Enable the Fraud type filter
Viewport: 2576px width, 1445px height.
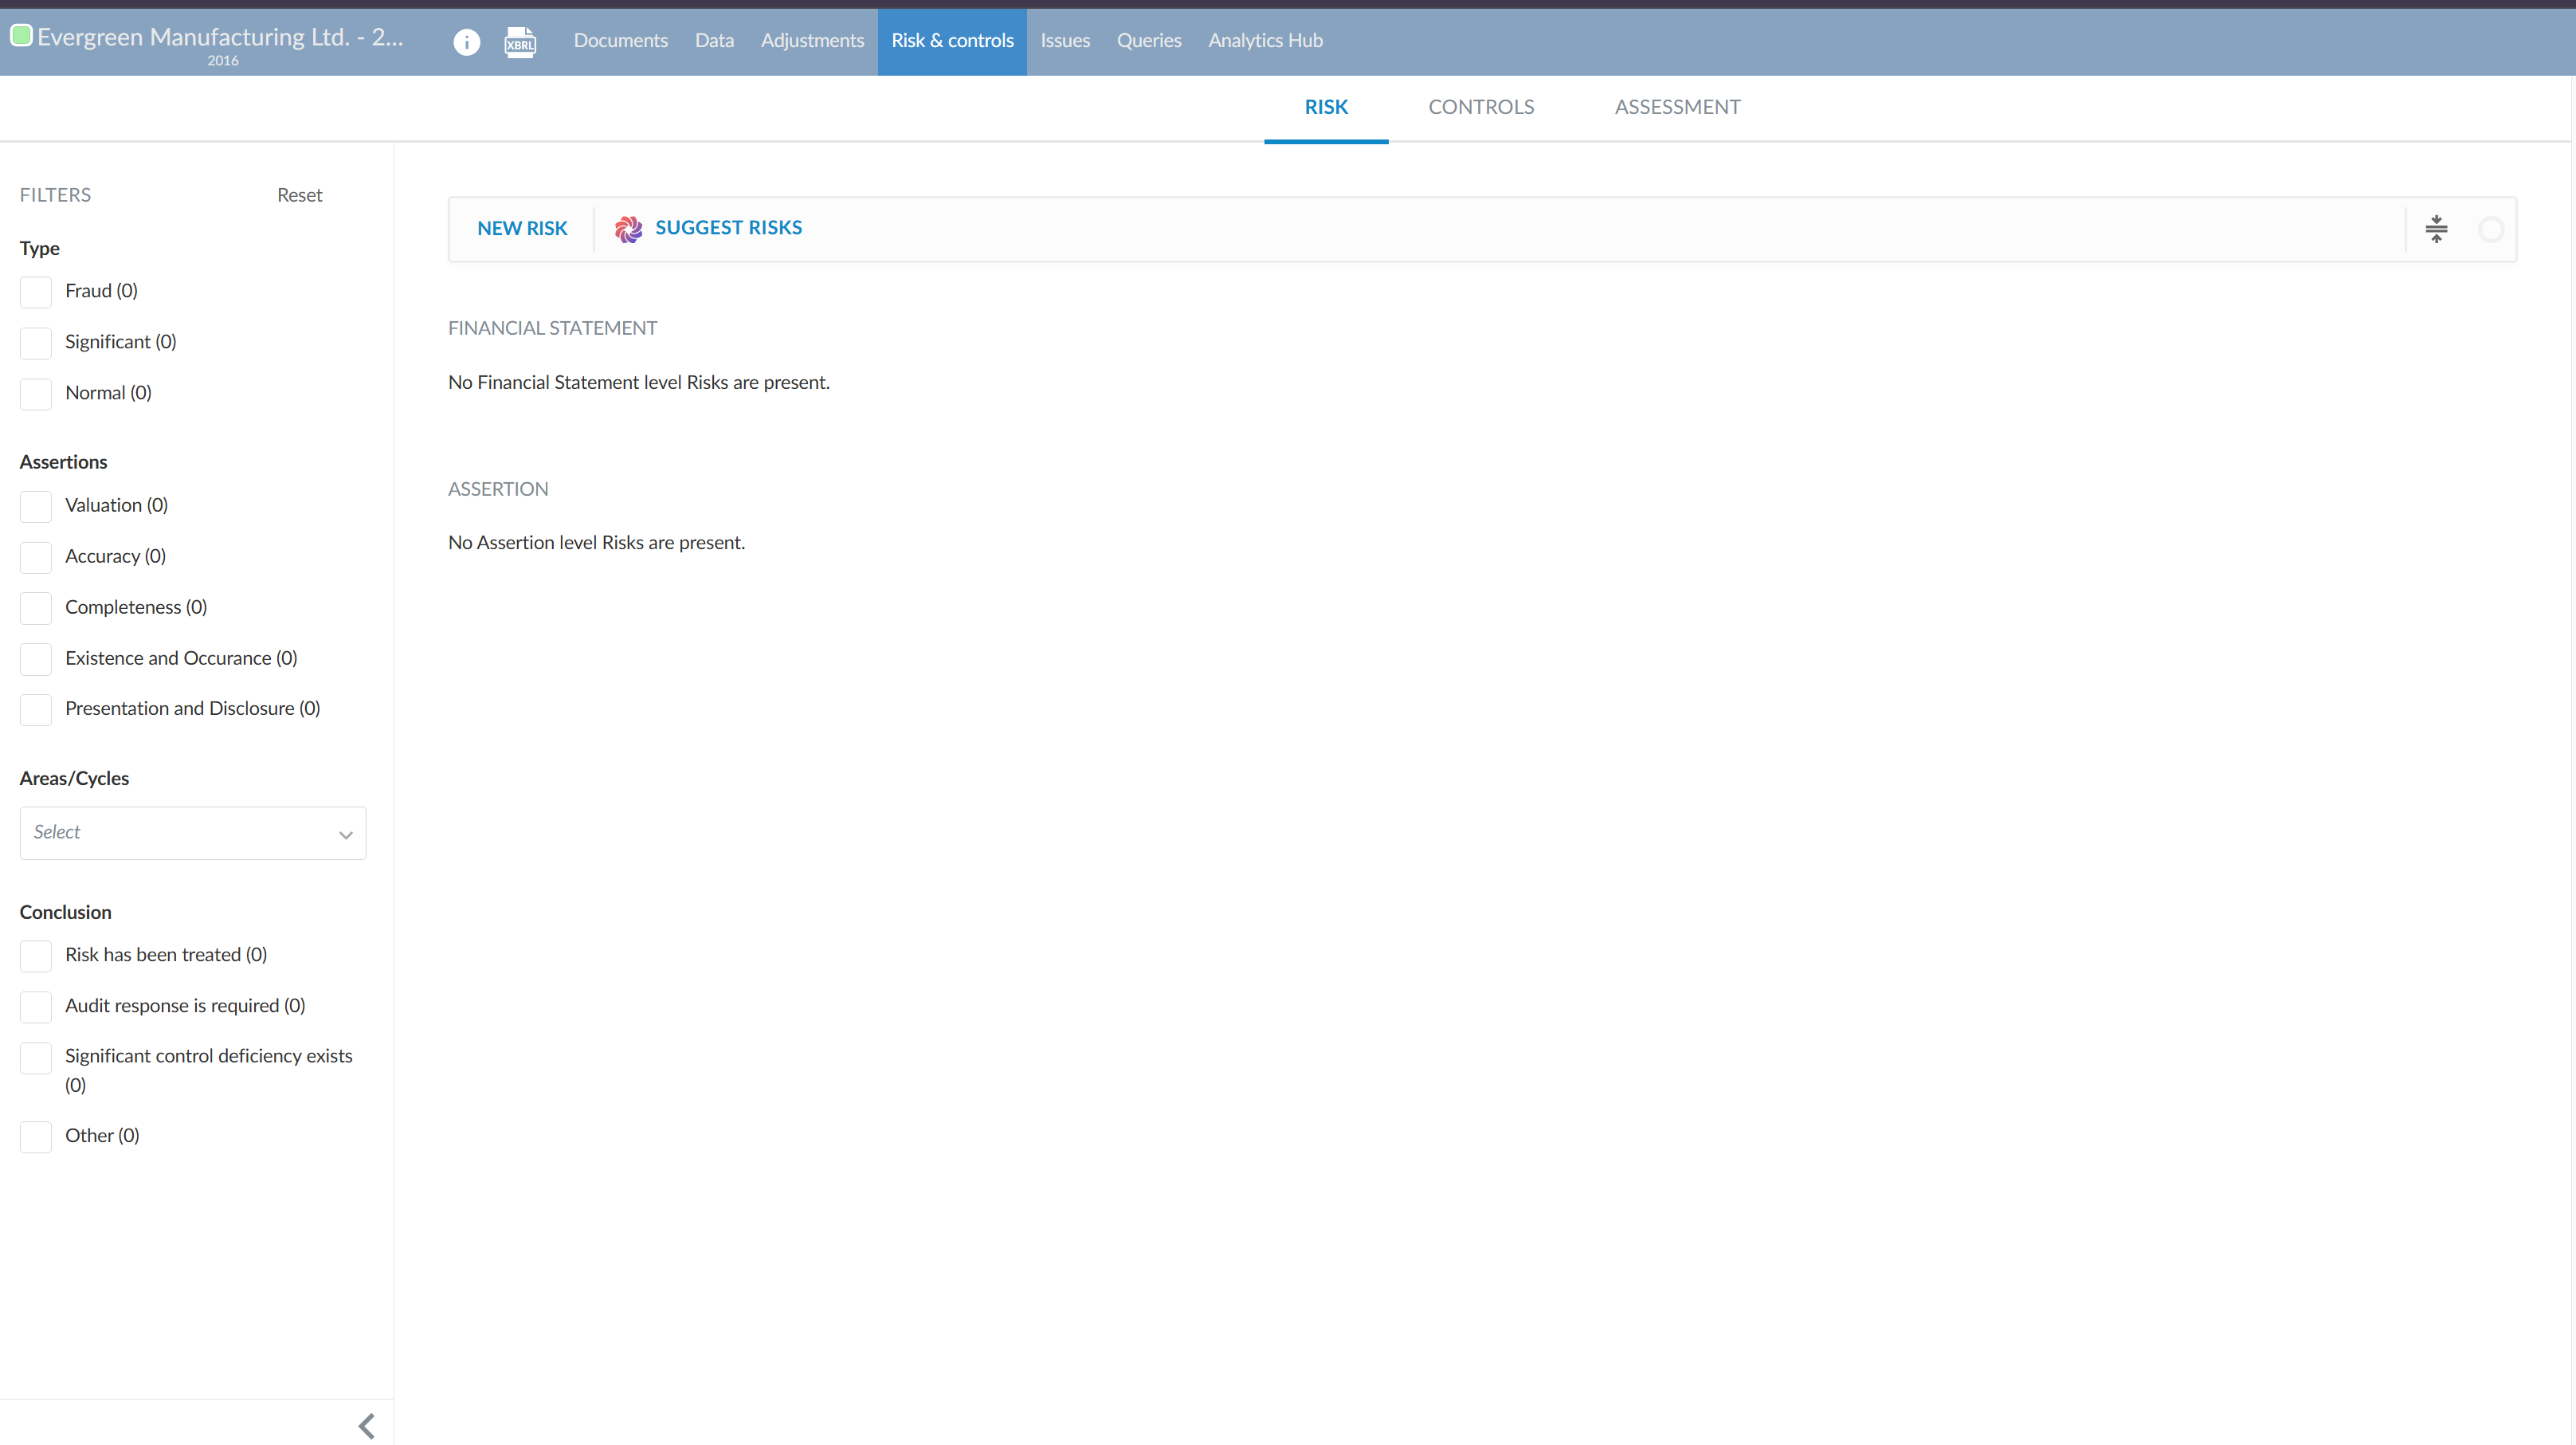(36, 292)
